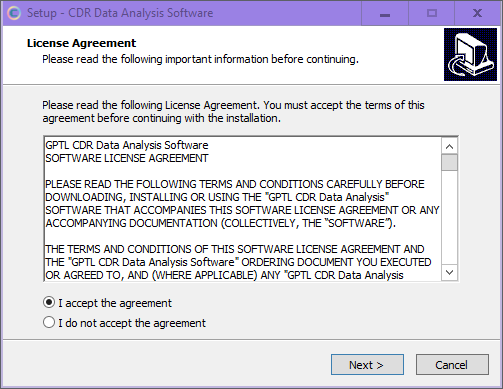This screenshot has height=389, width=503.
Task: Close the CDR Data Analysis Software setup window
Action: (477, 13)
